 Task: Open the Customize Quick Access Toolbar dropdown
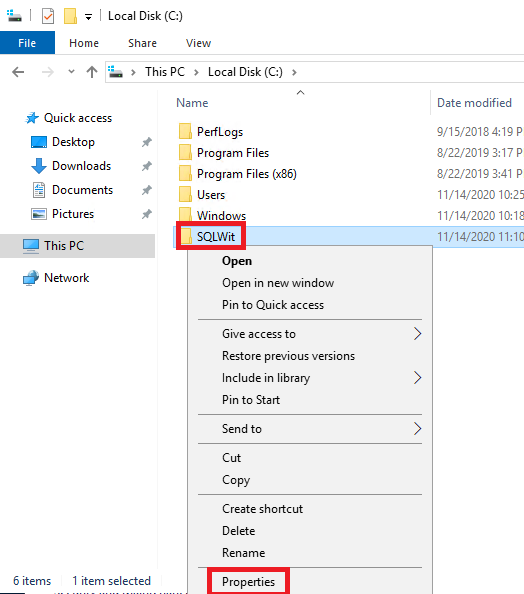88,17
